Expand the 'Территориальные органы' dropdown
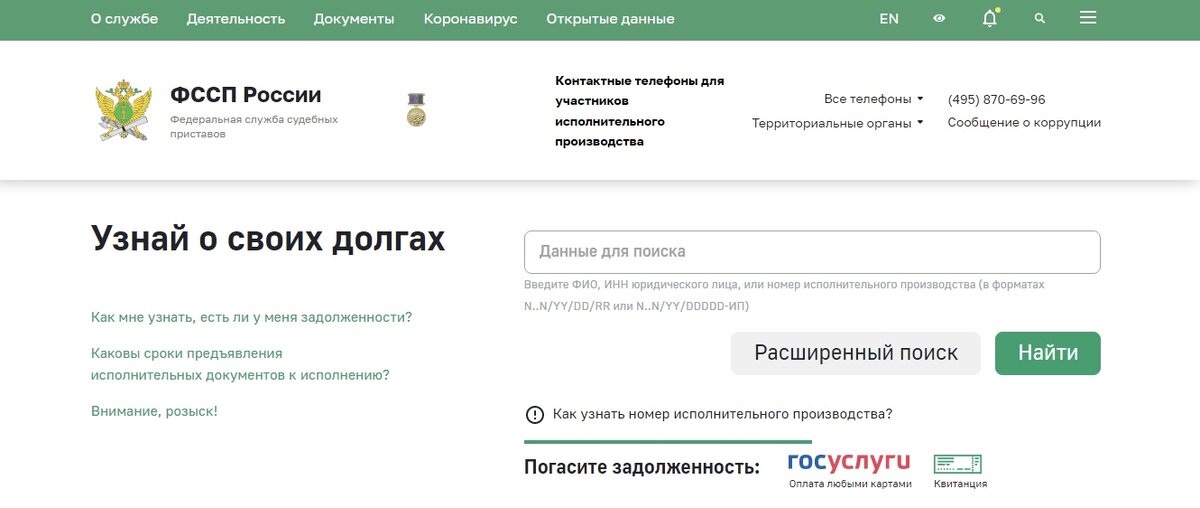 (837, 123)
